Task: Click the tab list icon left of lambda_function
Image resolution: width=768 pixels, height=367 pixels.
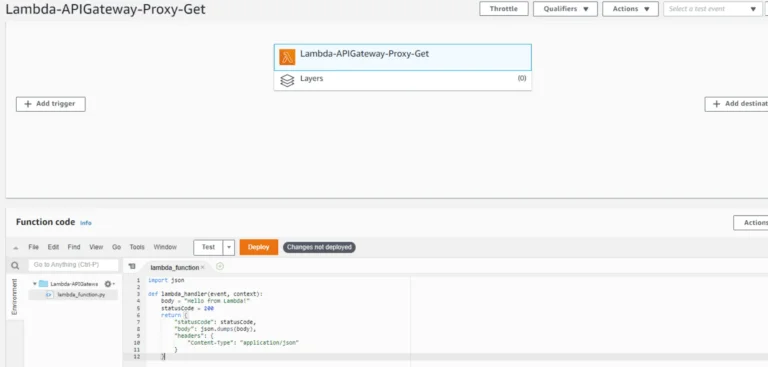Action: pos(132,267)
